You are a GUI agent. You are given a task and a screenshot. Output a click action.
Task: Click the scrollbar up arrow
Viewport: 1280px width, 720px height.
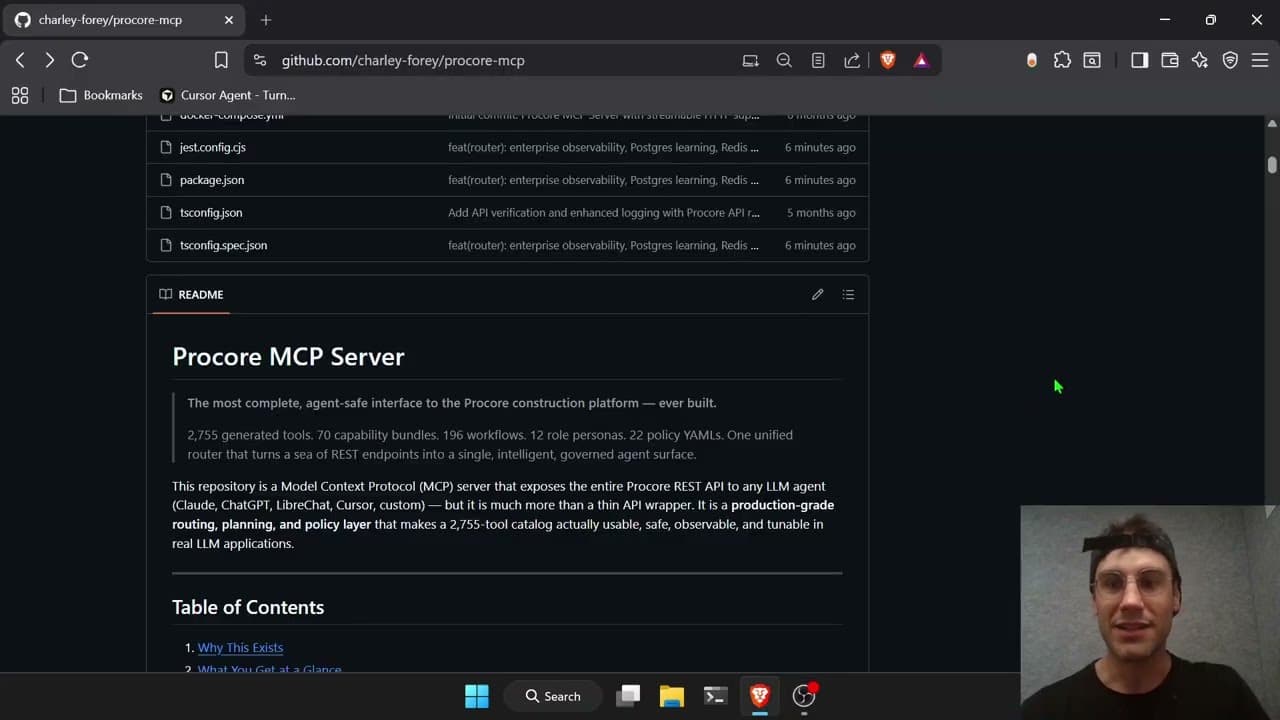click(1272, 123)
